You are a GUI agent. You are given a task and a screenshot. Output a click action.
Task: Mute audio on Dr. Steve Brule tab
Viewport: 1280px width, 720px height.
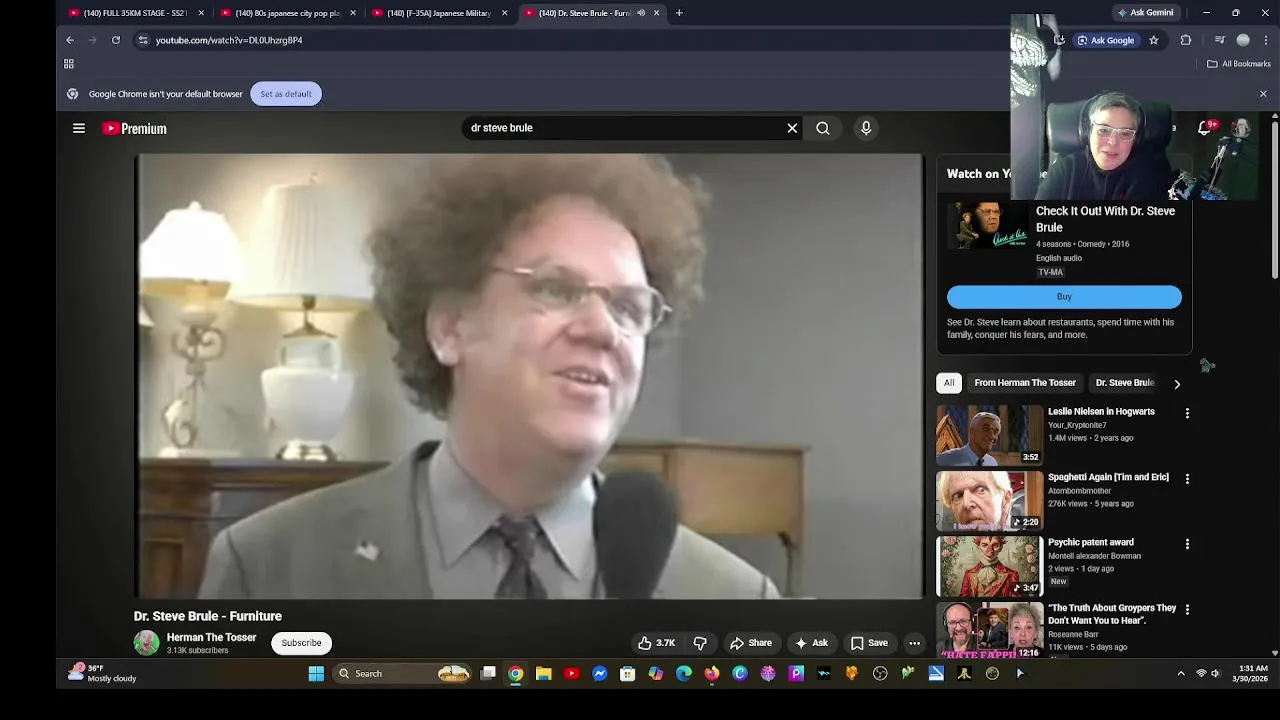coord(641,13)
